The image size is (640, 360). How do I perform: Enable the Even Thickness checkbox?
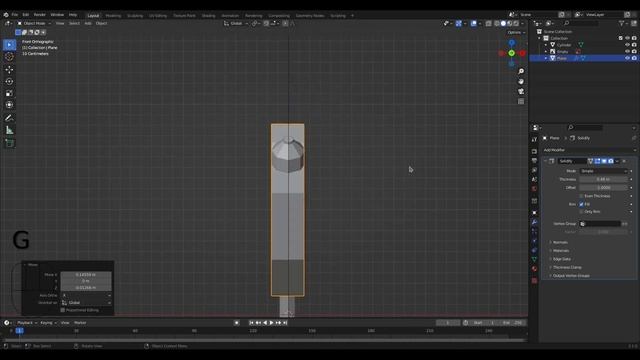tap(581, 196)
